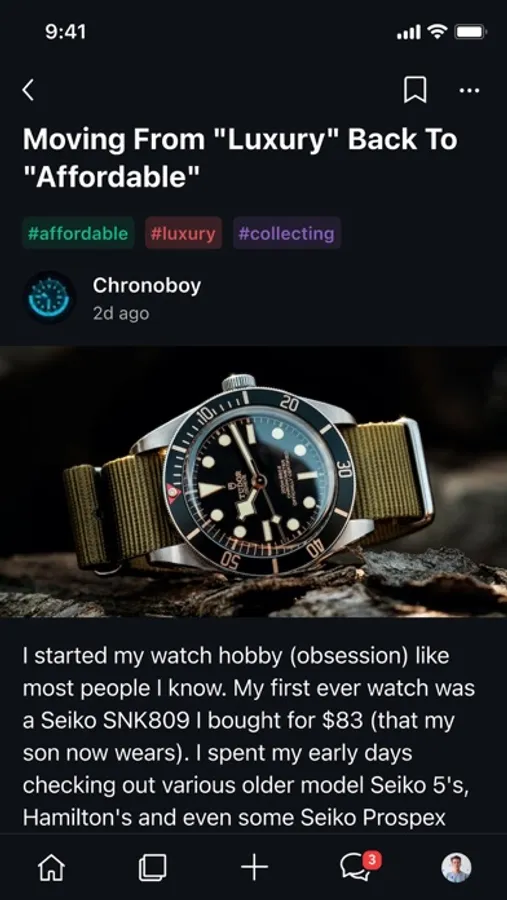
Task: Select the #affordable tag
Action: tap(78, 233)
